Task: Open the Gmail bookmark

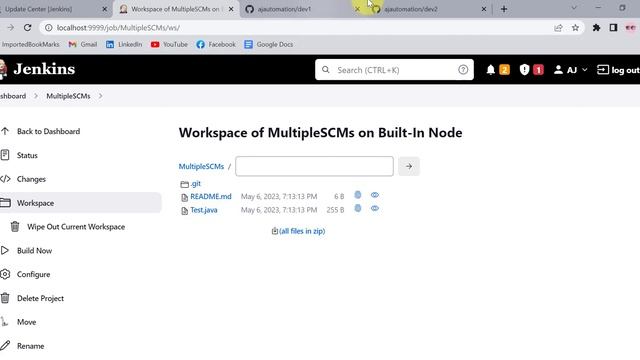Action: coord(83,44)
